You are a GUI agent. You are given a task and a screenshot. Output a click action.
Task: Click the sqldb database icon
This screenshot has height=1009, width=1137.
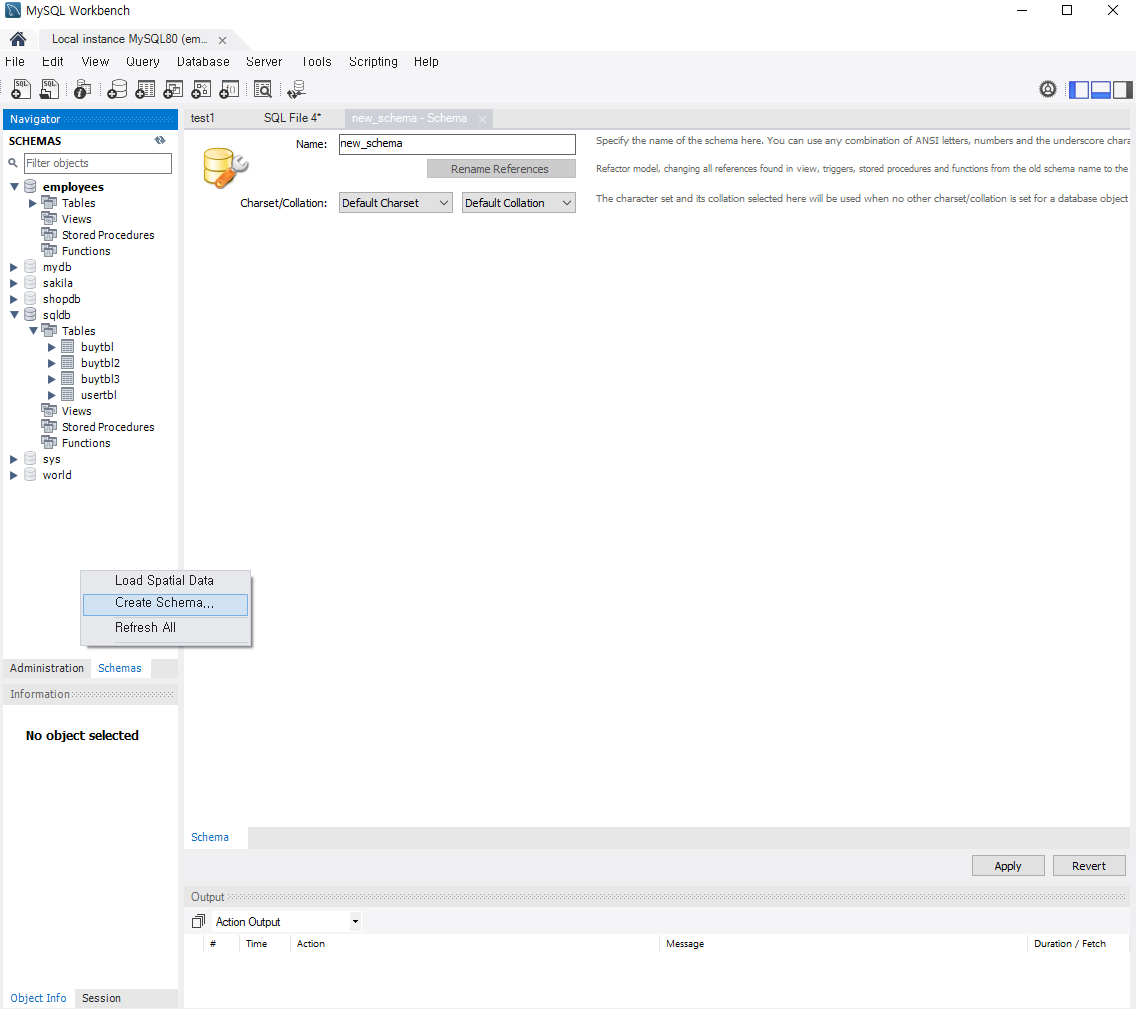(x=30, y=315)
